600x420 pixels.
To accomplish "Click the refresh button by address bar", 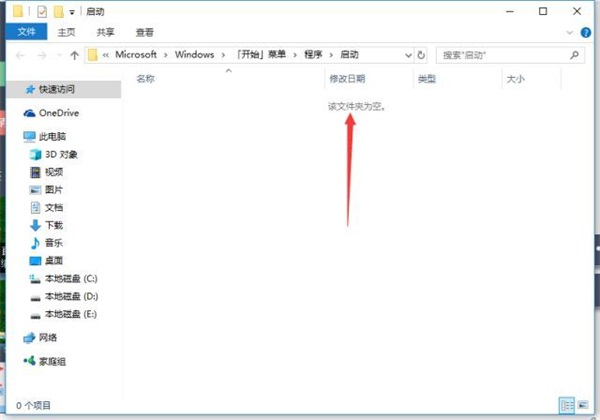I will (421, 55).
